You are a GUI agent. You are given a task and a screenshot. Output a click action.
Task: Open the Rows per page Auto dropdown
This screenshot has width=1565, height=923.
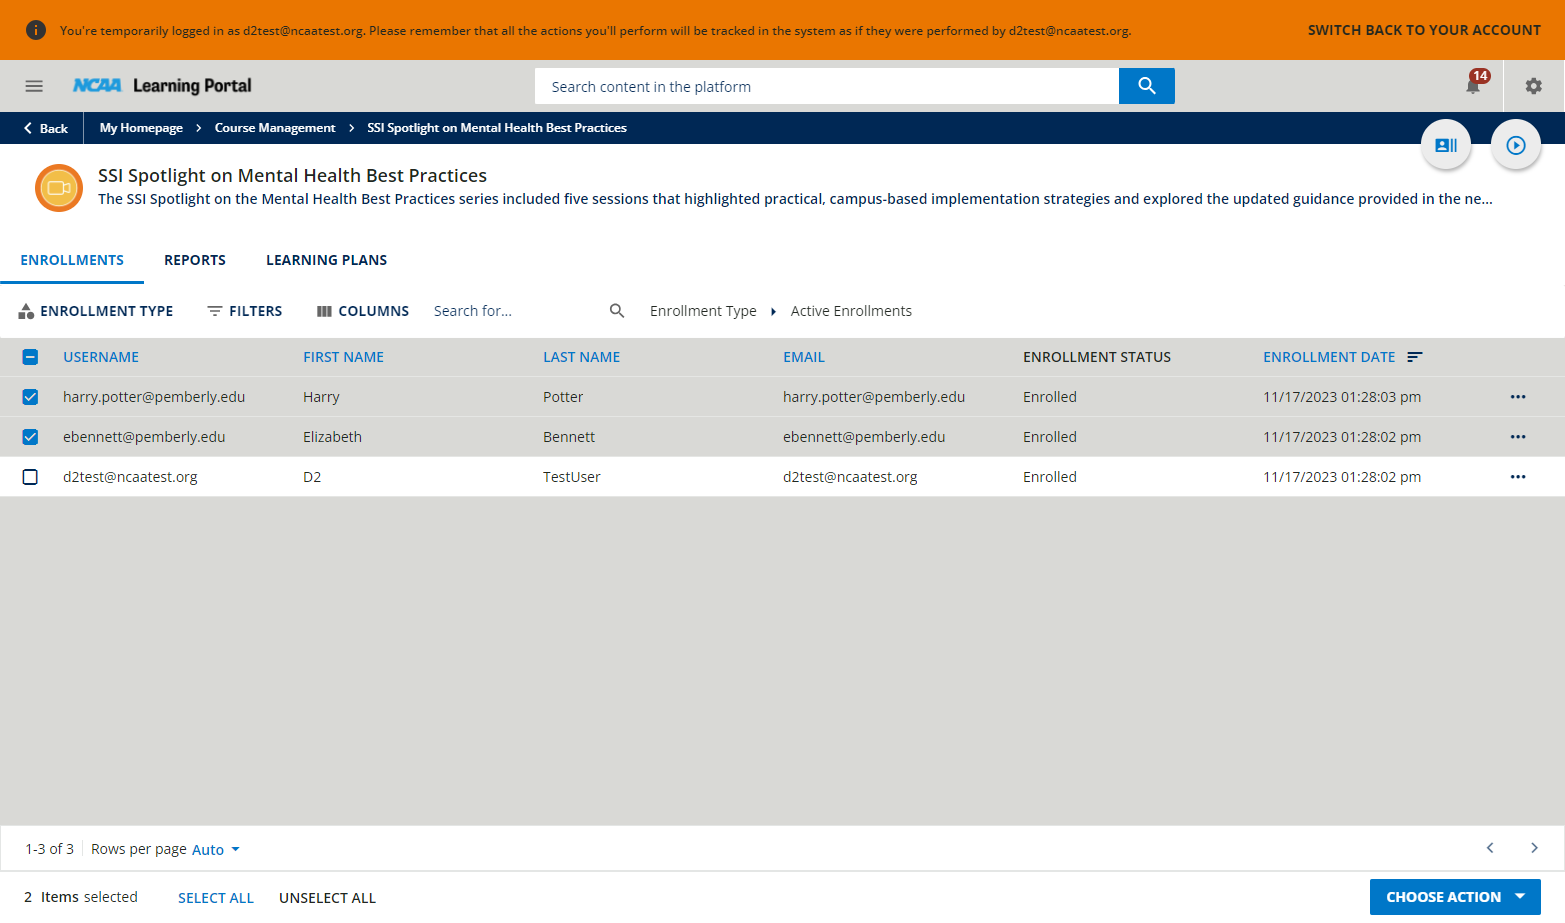pos(216,849)
